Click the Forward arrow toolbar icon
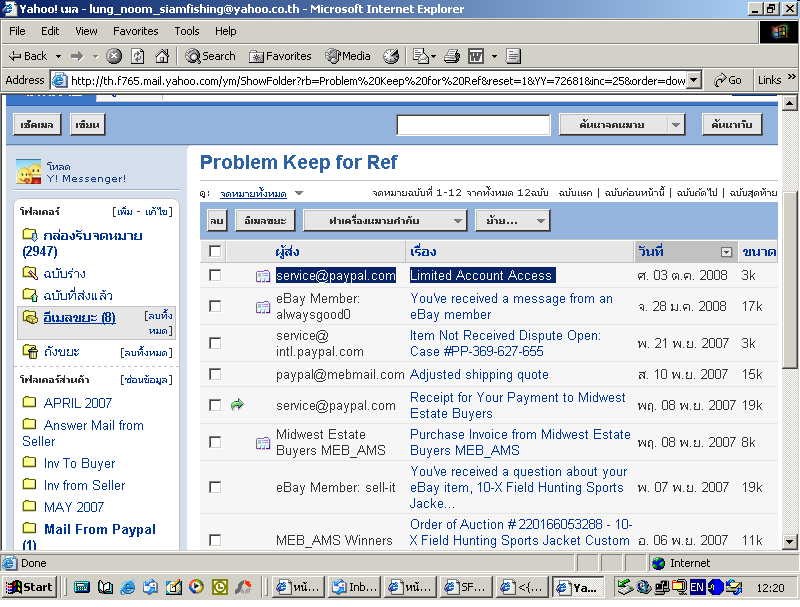The image size is (800, 607). tap(78, 56)
